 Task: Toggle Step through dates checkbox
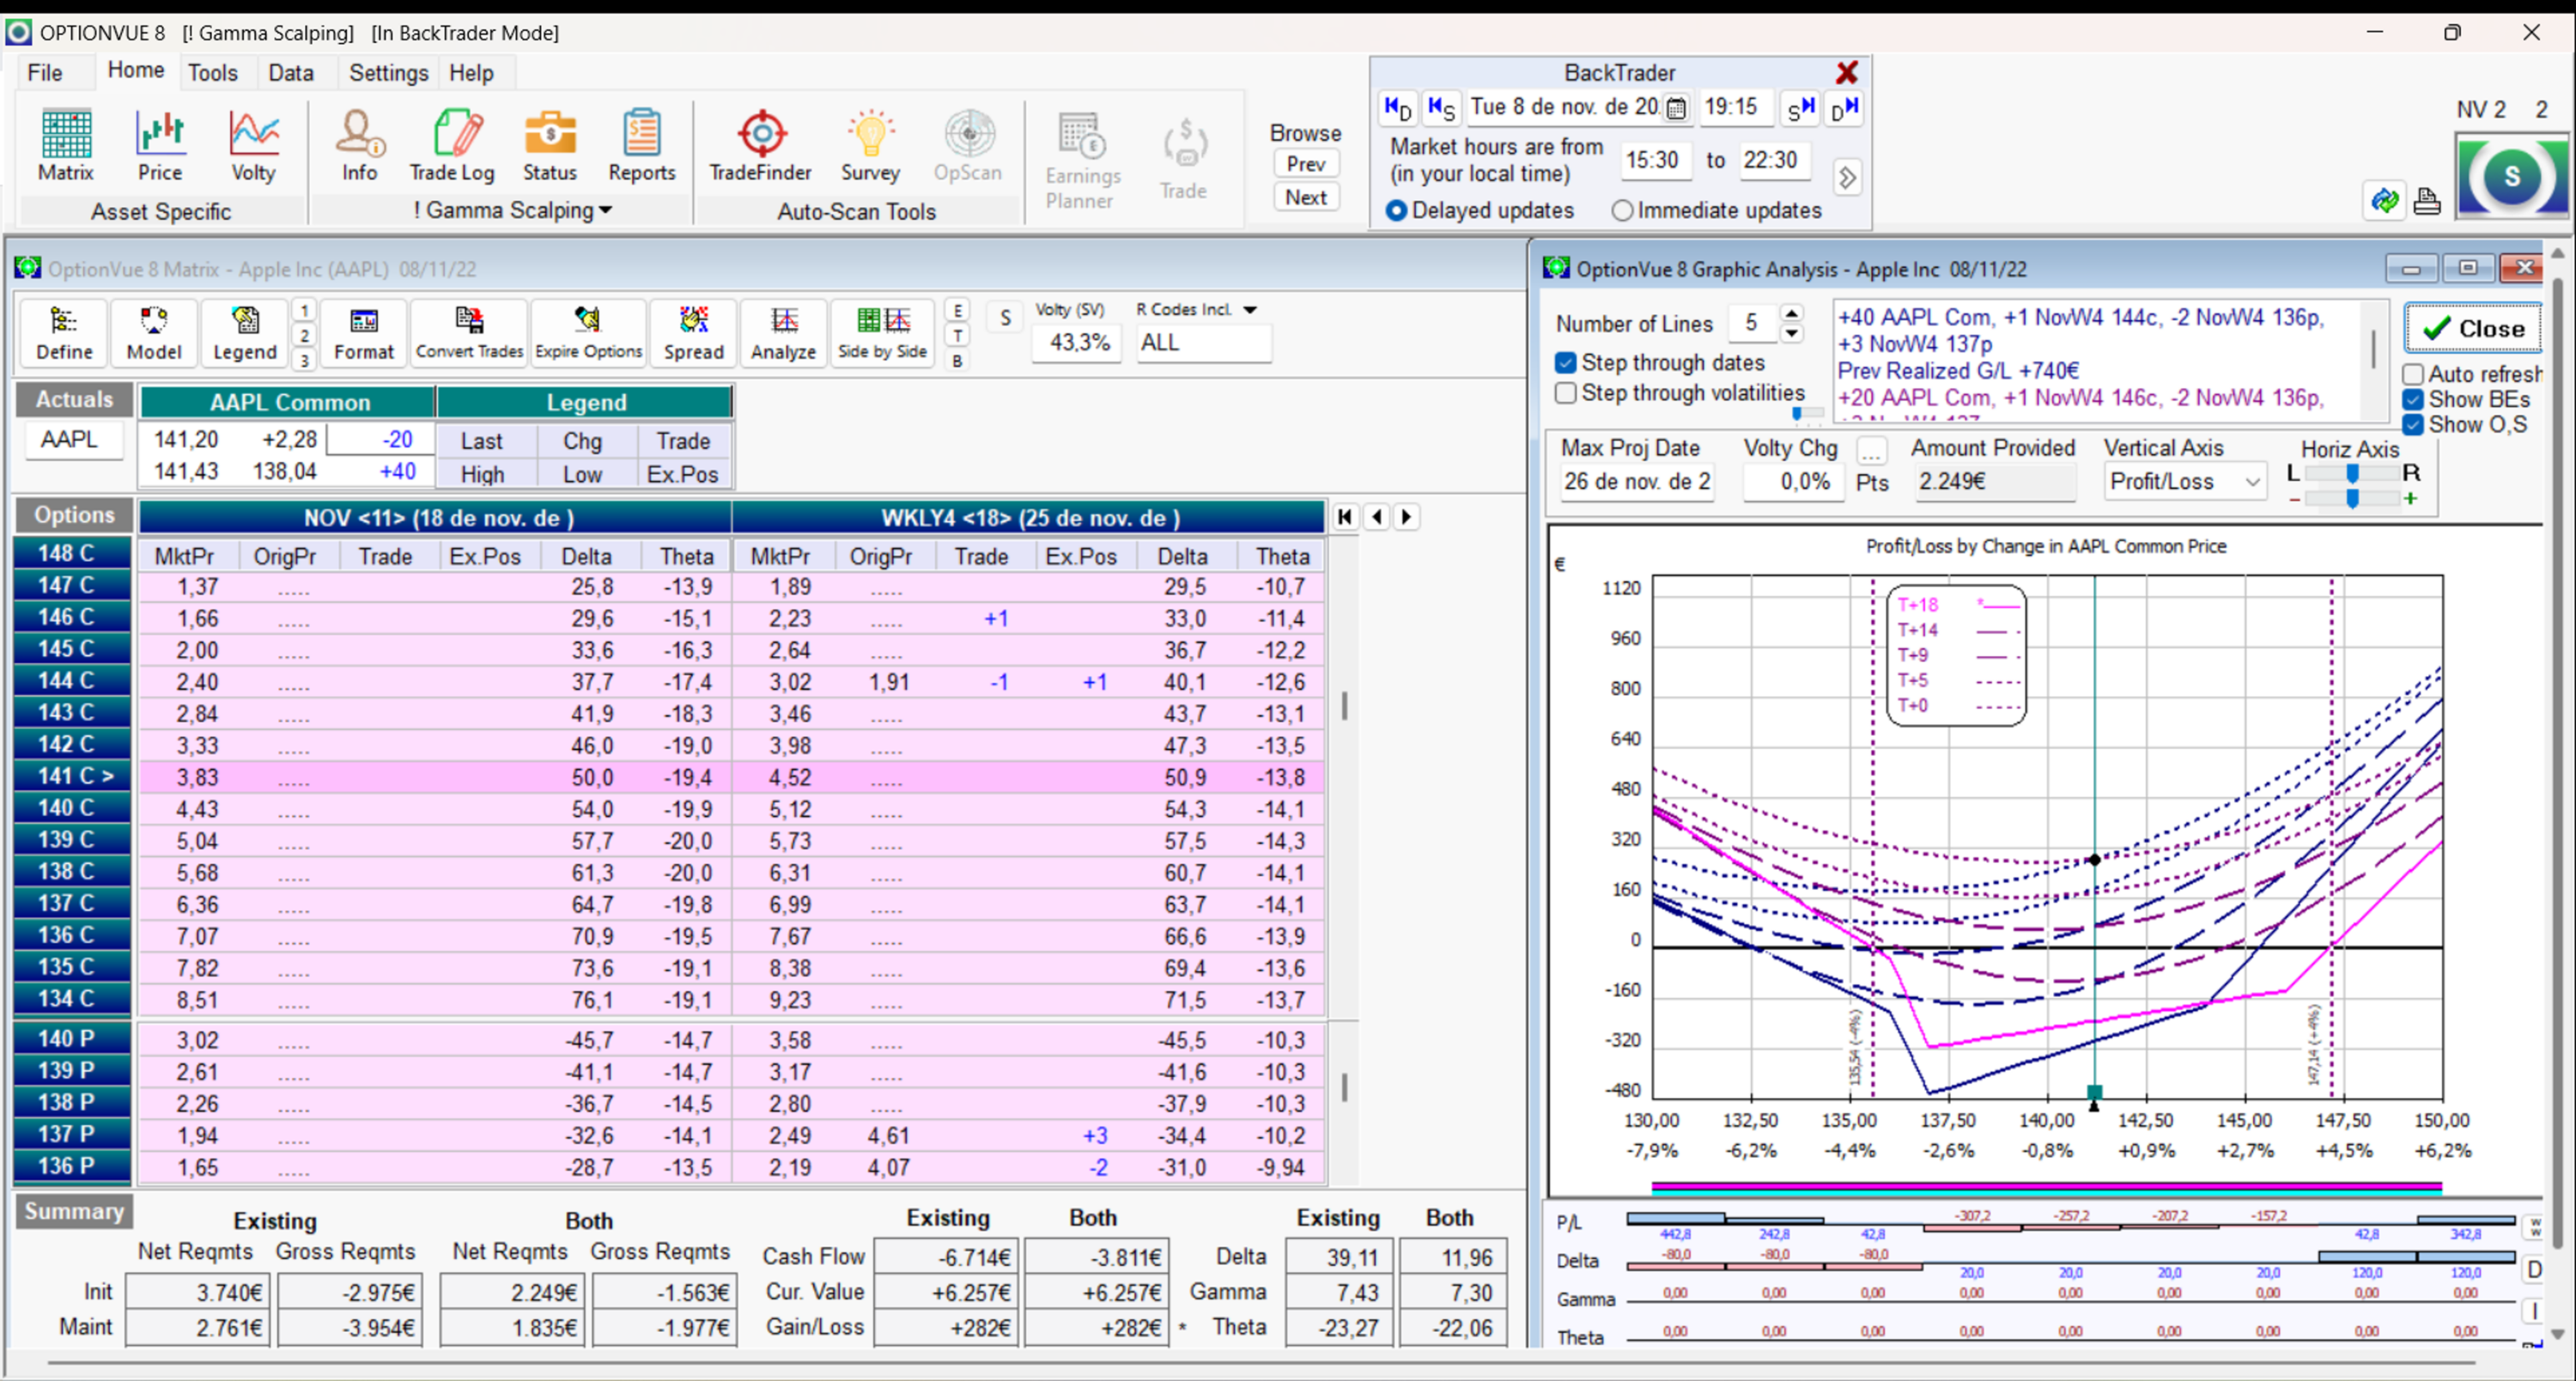(1566, 362)
